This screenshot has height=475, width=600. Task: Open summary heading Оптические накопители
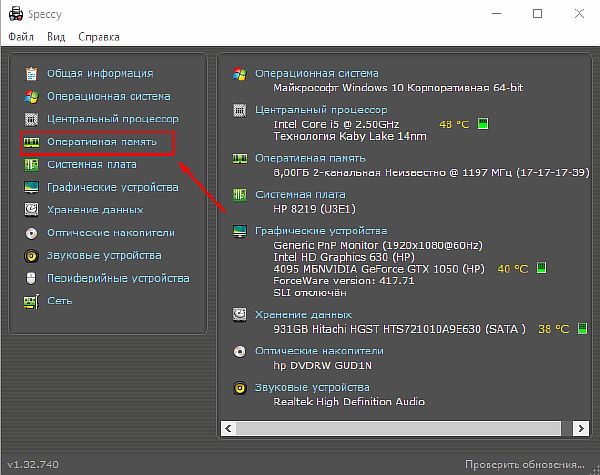click(320, 351)
